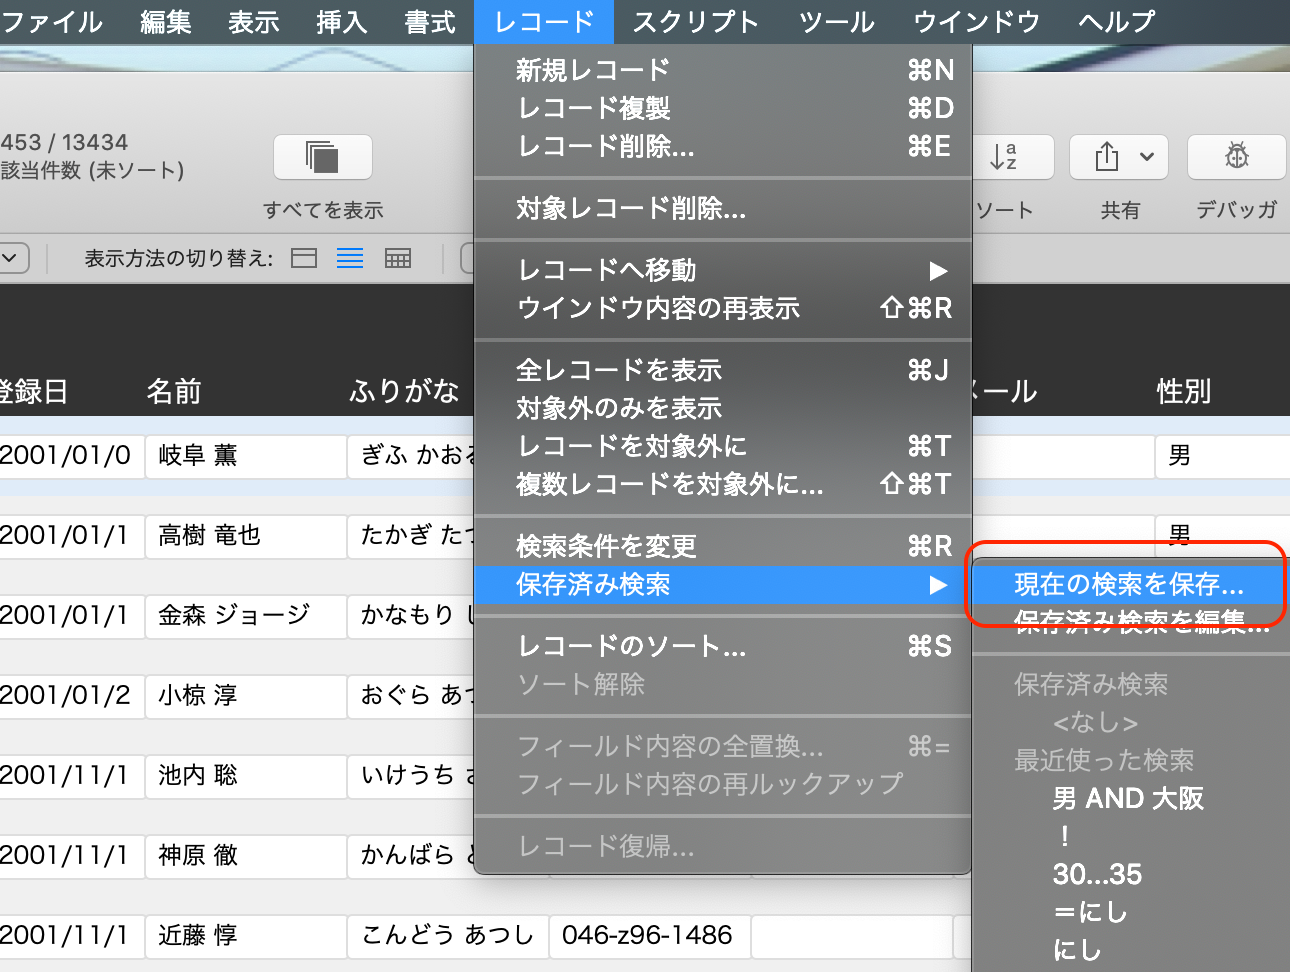The height and width of the screenshot is (972, 1290).
Task: Click date field 2001/01/2 for 小椋 淳
Action: [x=71, y=696]
